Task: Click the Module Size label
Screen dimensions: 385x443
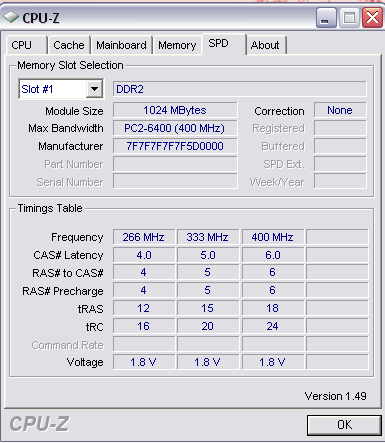Action: tap(74, 111)
